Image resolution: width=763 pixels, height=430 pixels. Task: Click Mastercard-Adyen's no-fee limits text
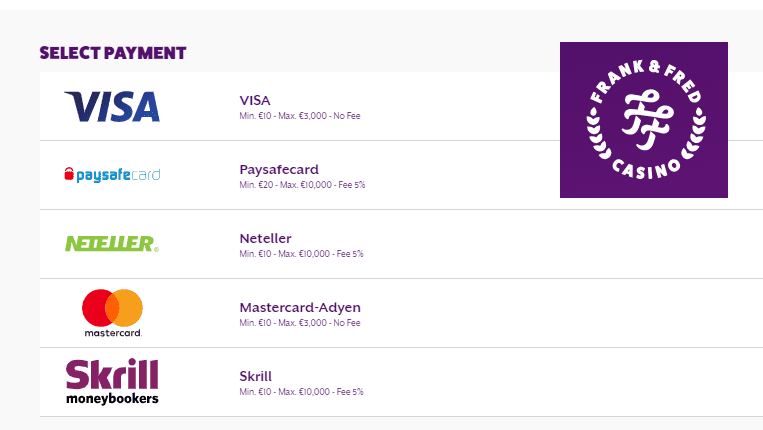(x=300, y=323)
